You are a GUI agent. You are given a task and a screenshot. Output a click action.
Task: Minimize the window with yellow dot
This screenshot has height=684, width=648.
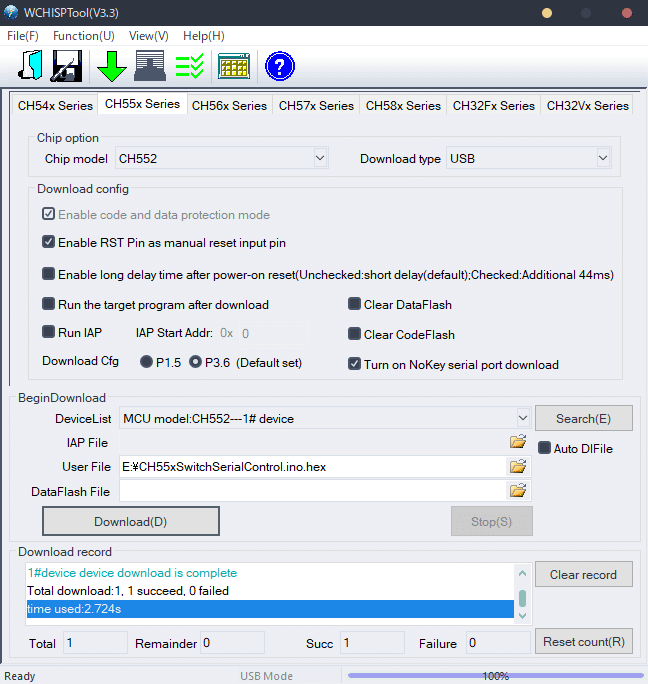click(x=547, y=13)
